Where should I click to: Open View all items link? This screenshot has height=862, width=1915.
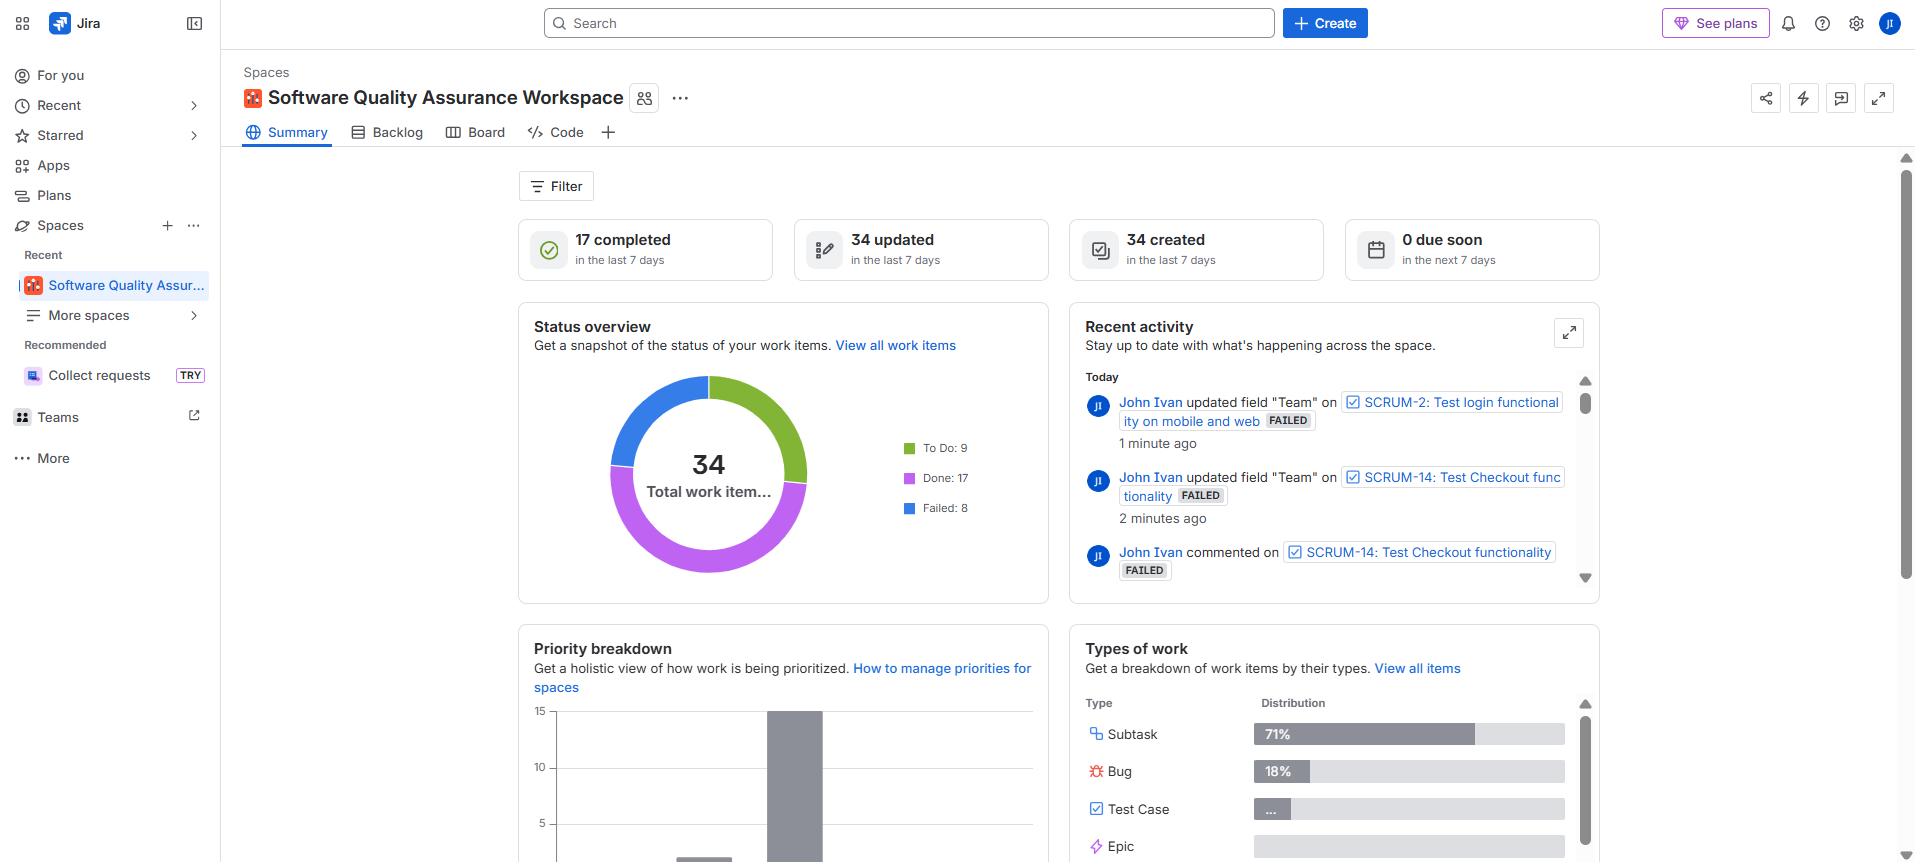(x=1417, y=669)
